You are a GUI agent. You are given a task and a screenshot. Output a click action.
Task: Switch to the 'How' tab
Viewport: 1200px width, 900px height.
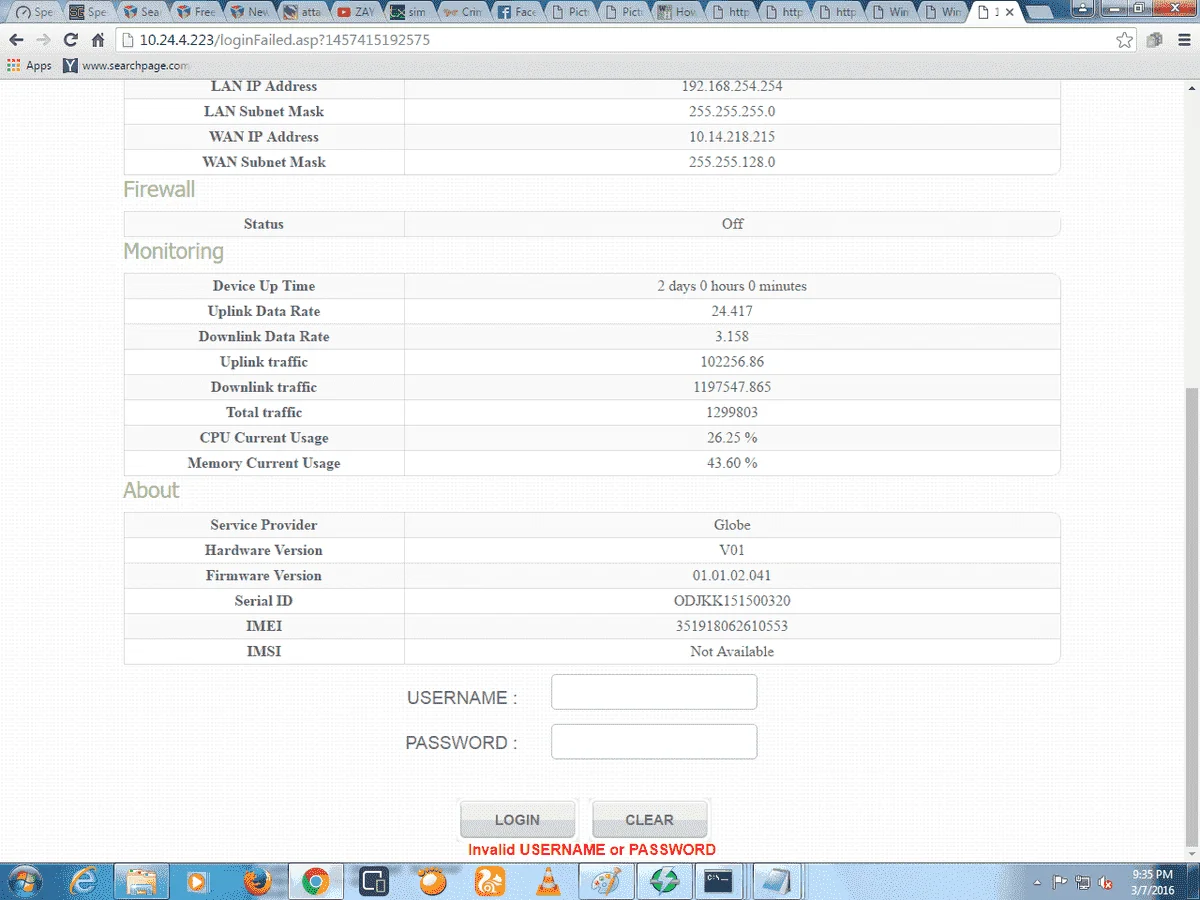pyautogui.click(x=678, y=13)
